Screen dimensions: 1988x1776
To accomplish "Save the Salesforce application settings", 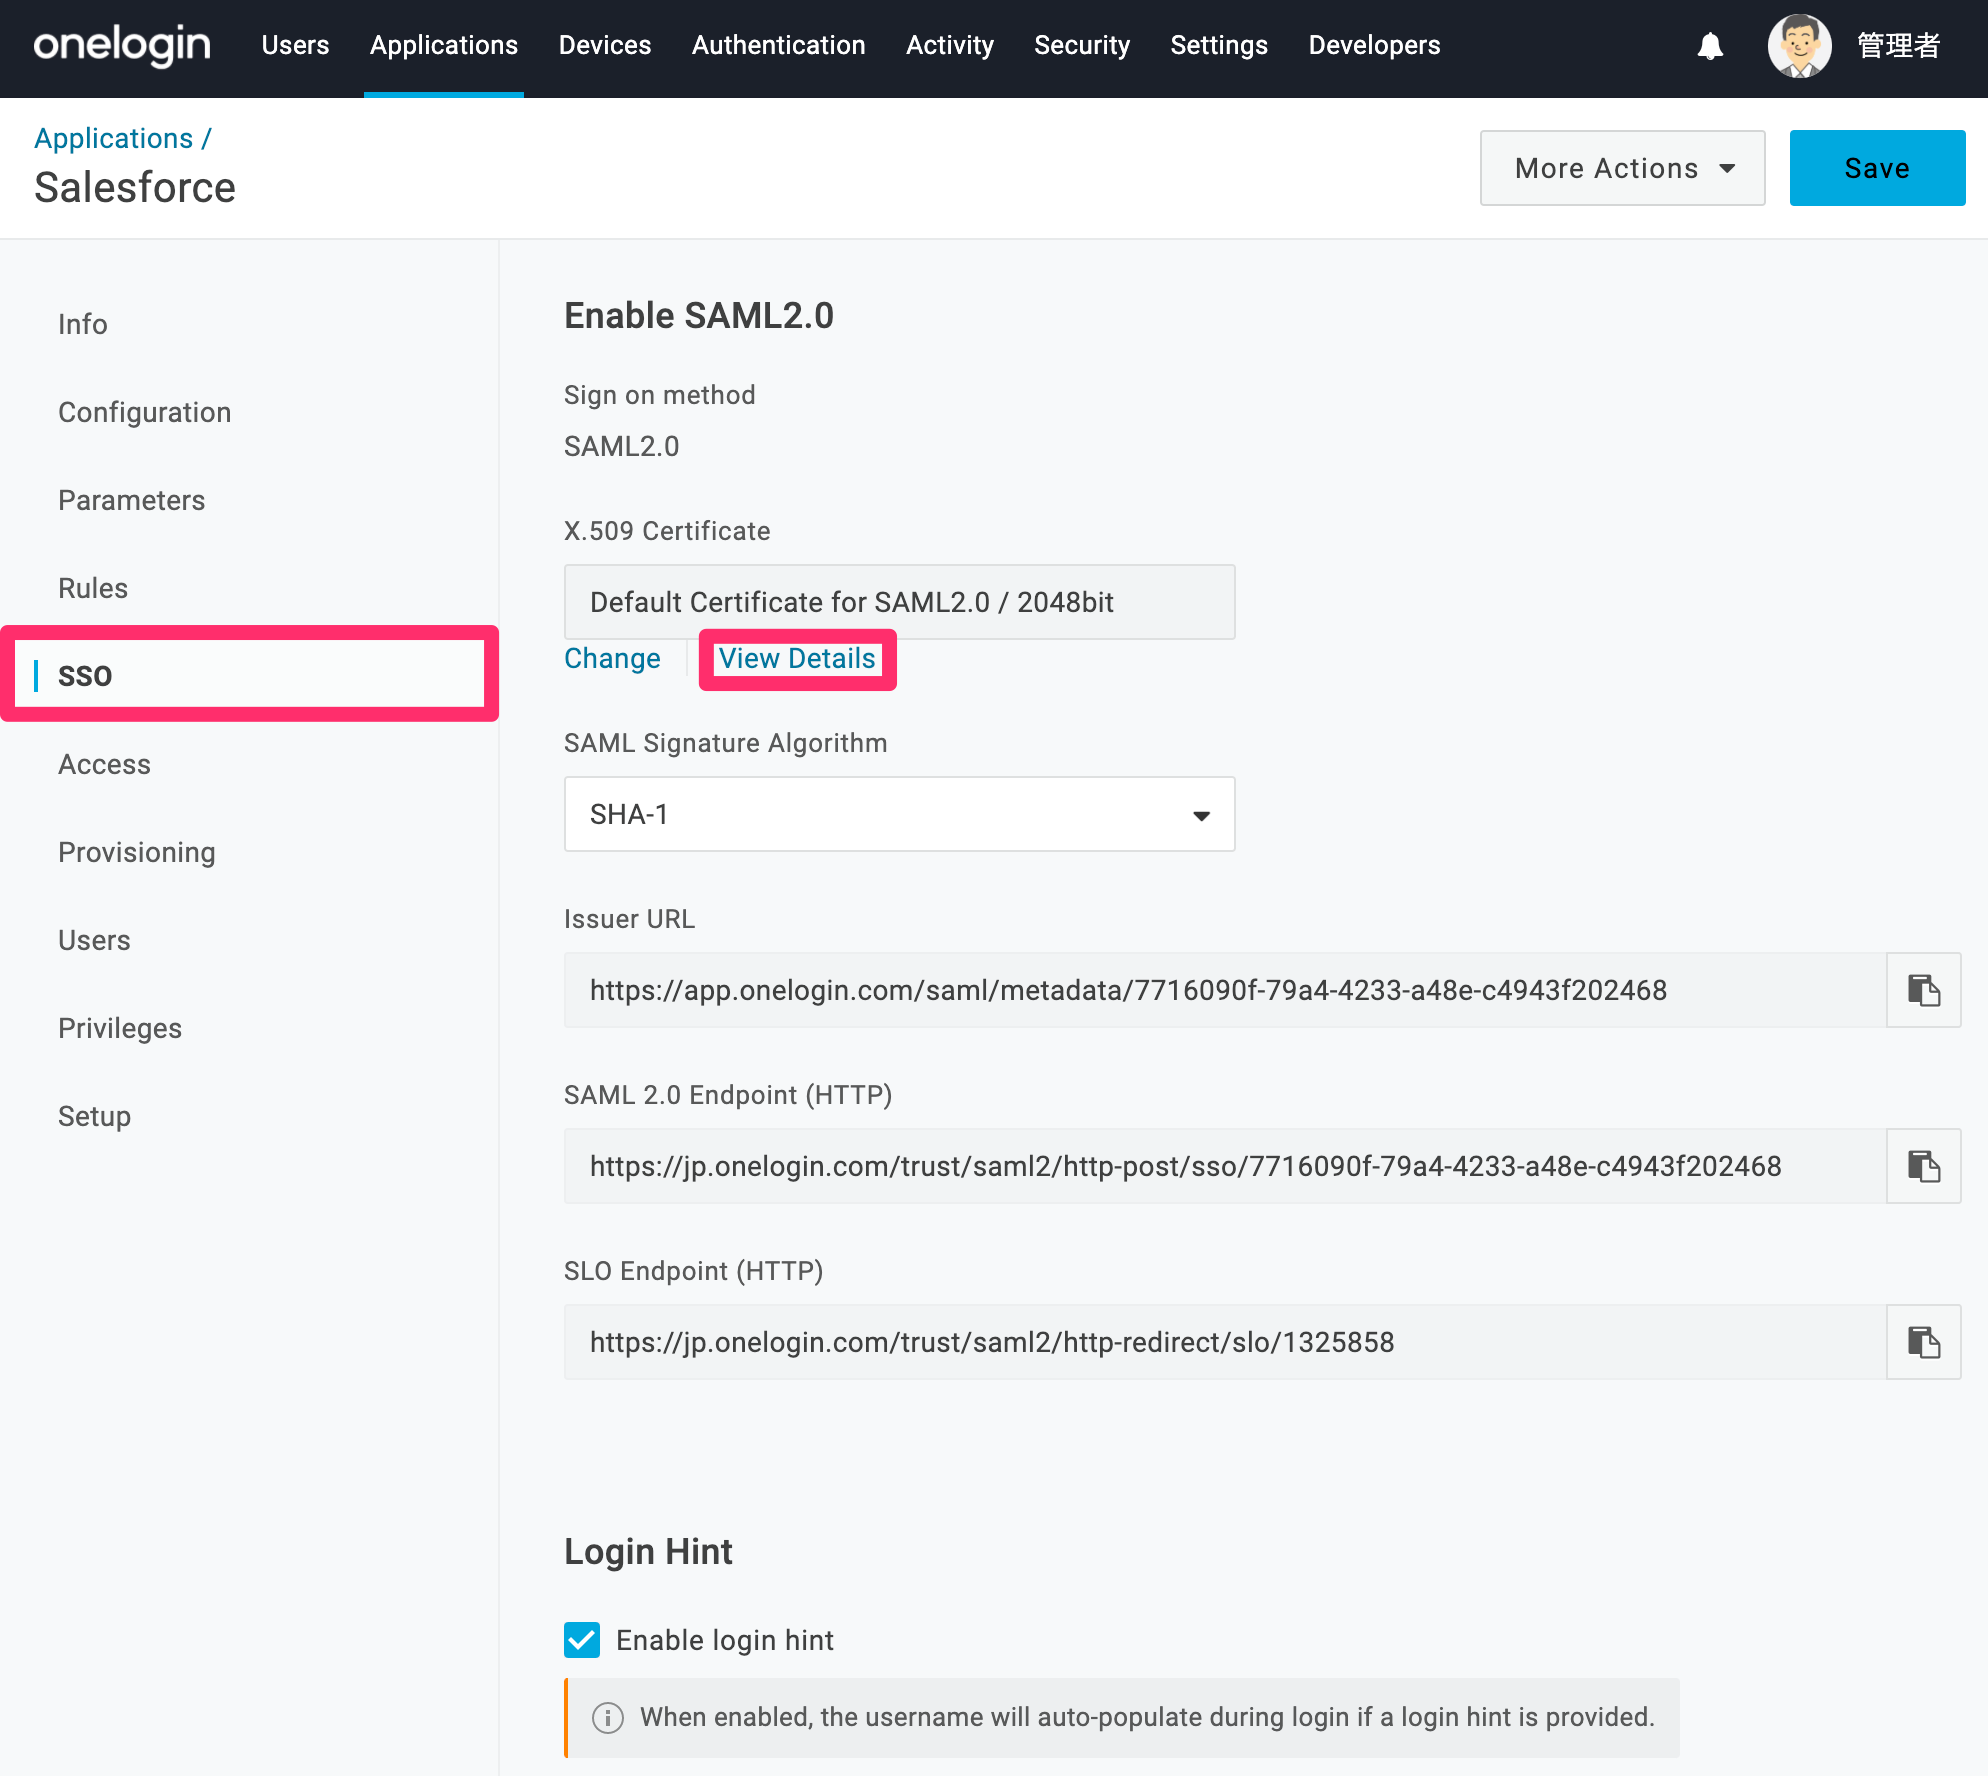I will point(1877,168).
